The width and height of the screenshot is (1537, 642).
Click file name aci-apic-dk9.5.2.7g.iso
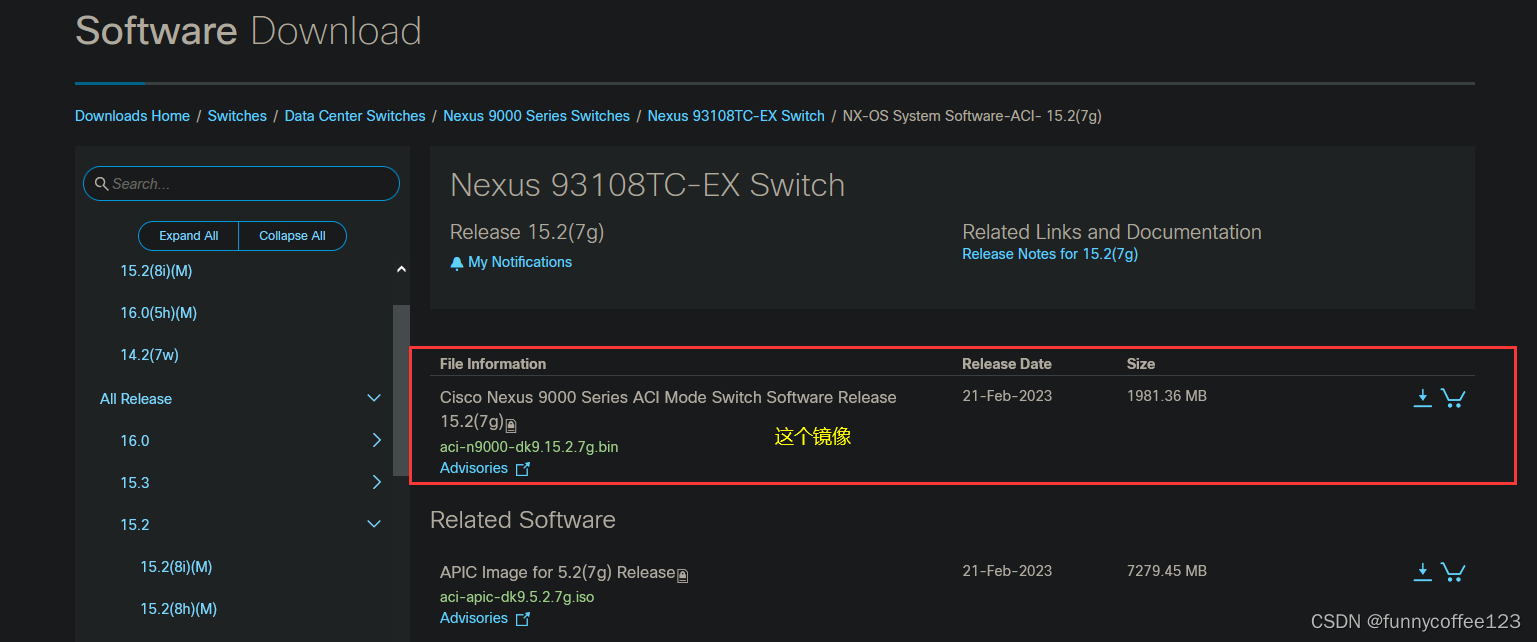[517, 597]
